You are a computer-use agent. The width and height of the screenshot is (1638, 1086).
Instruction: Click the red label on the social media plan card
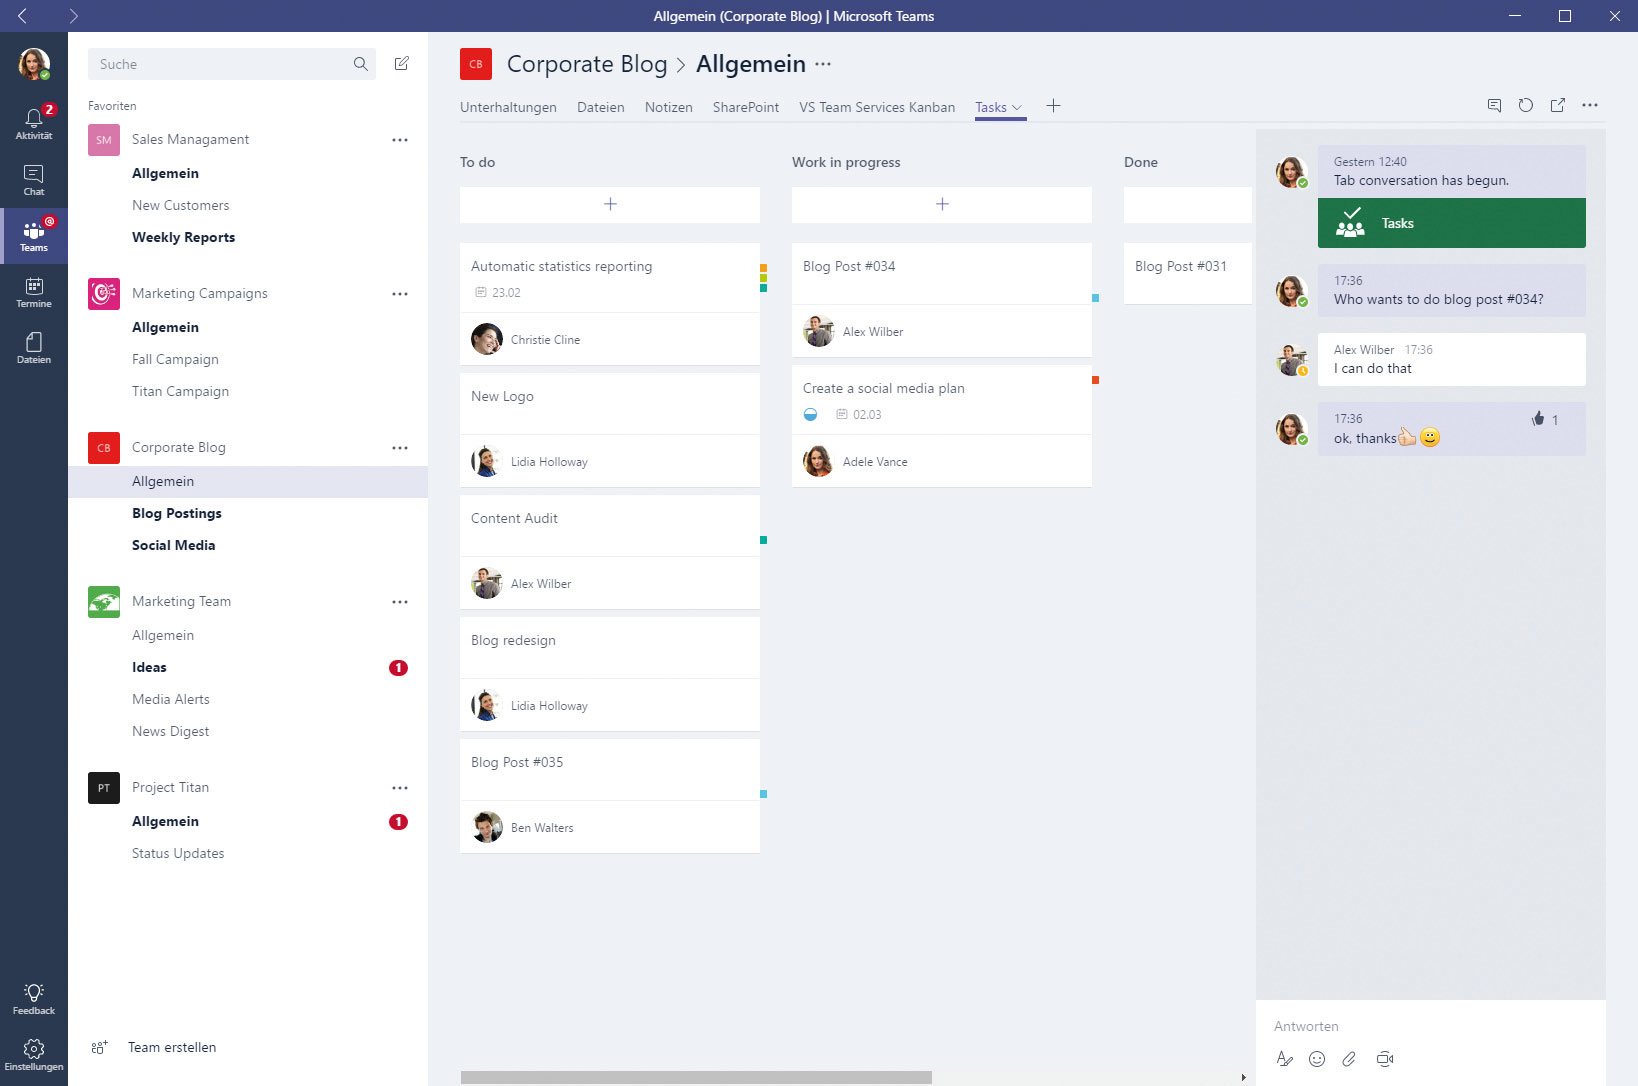tap(1096, 380)
